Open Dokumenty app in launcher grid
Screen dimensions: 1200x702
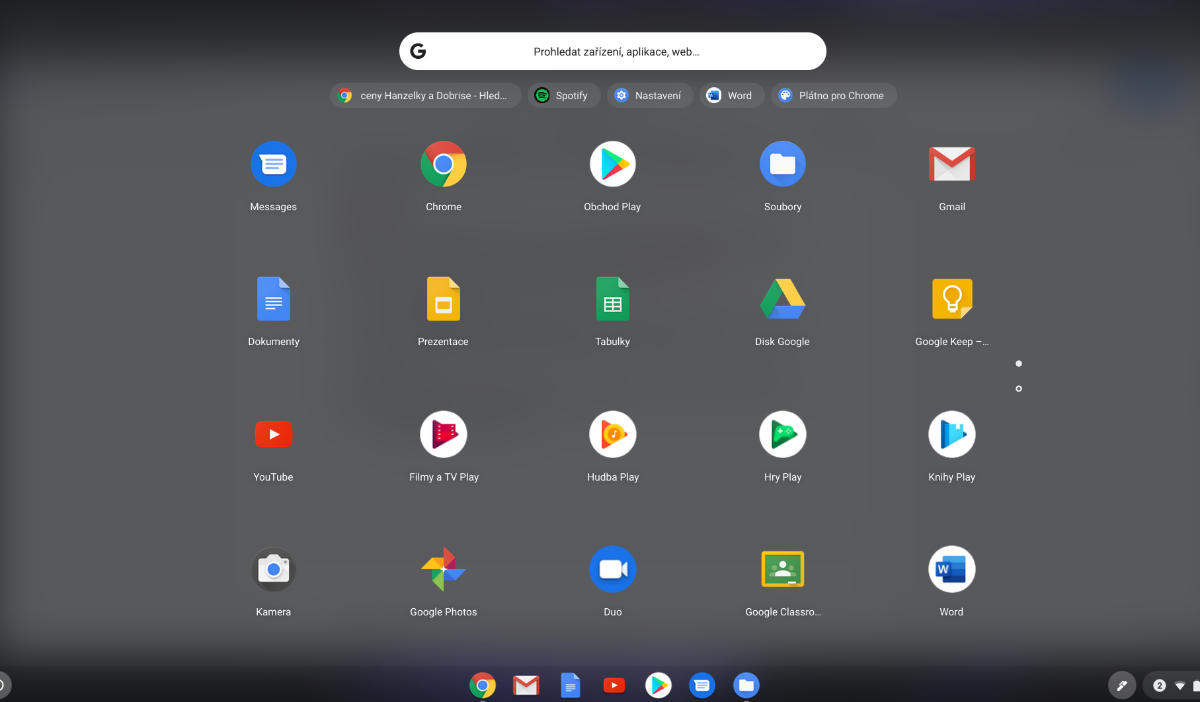[x=273, y=300]
